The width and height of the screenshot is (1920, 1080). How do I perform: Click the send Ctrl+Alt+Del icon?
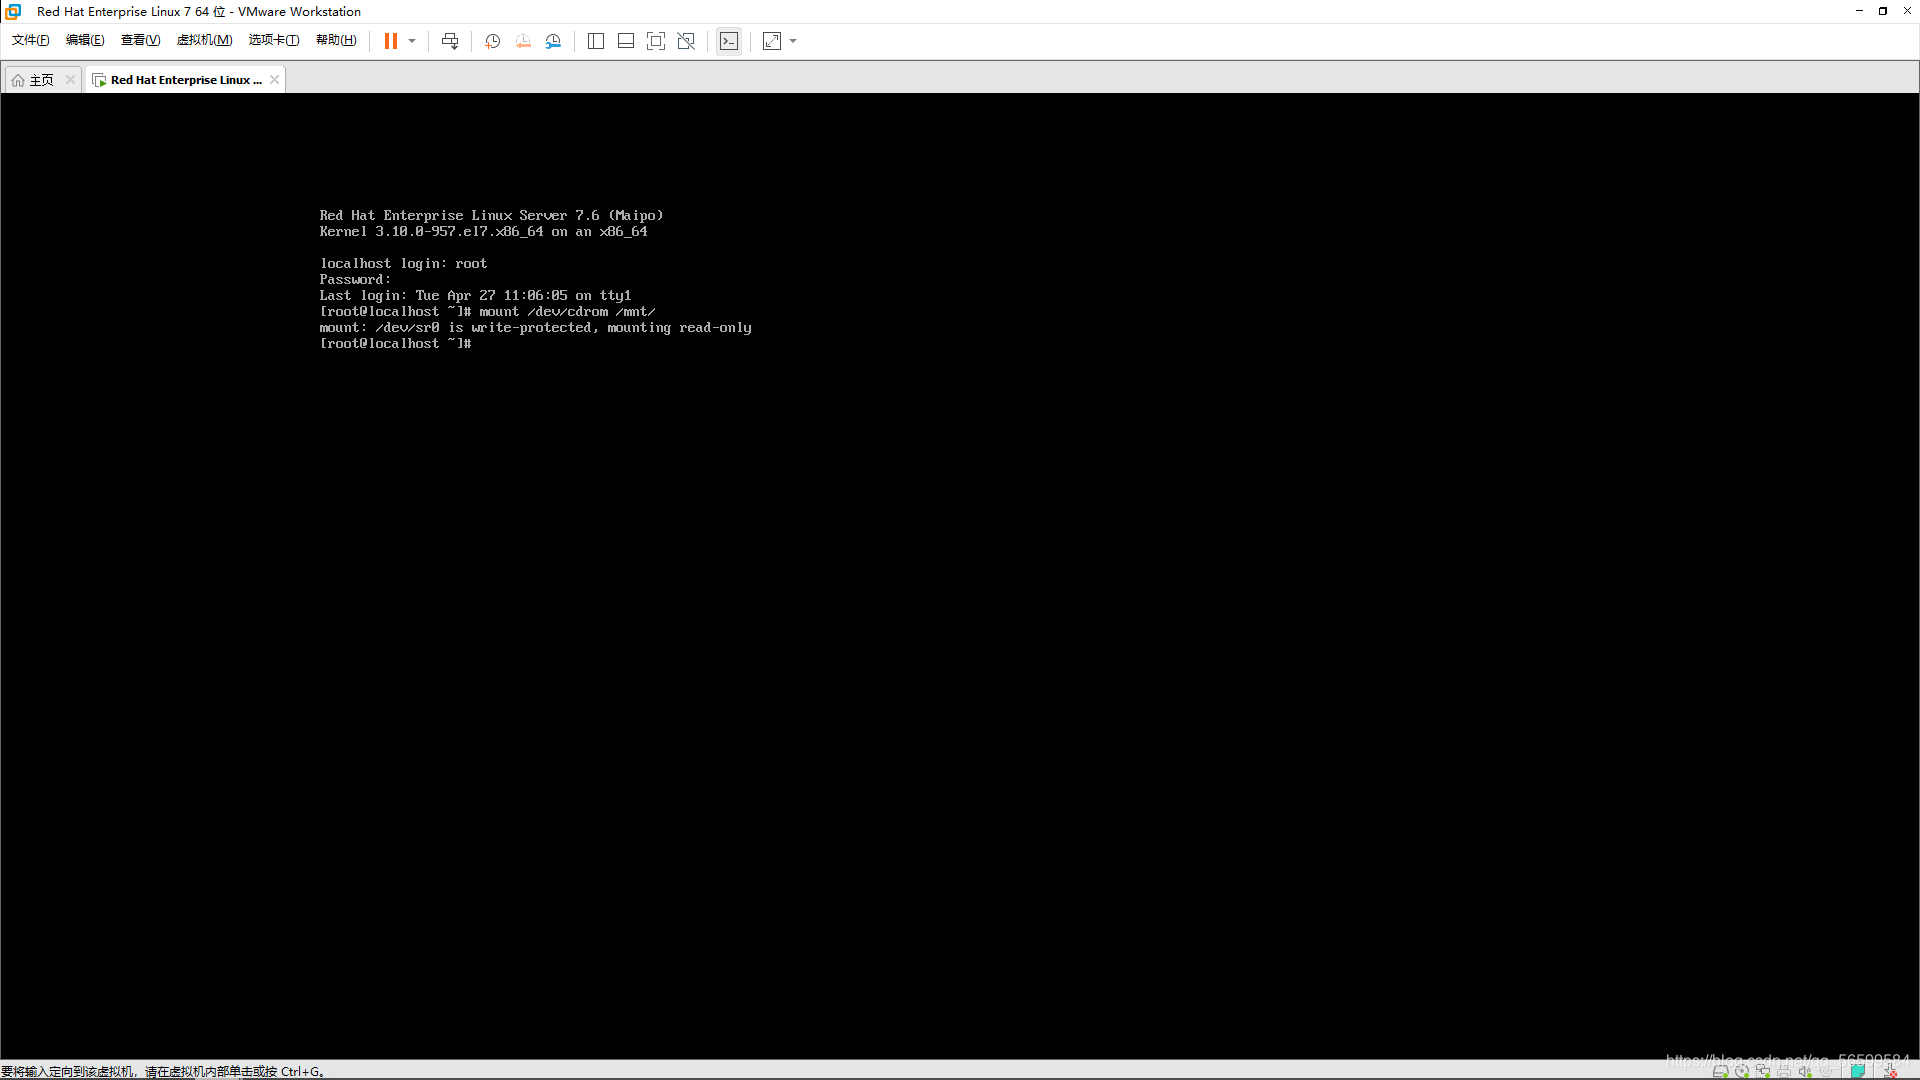coord(450,41)
